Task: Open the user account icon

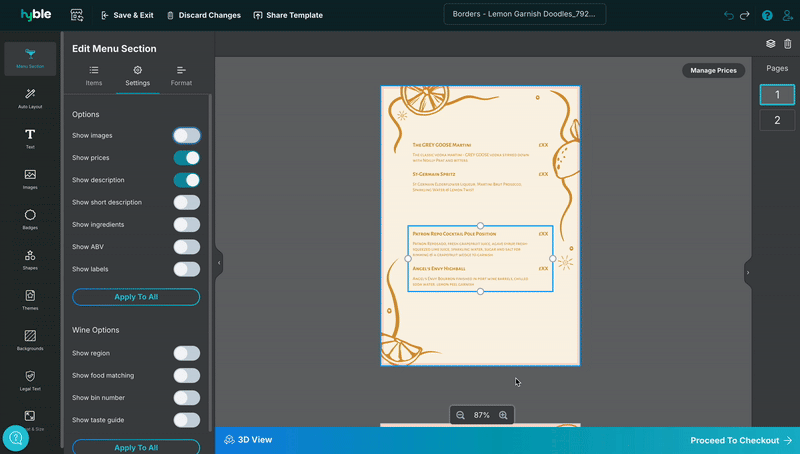Action: (x=788, y=15)
